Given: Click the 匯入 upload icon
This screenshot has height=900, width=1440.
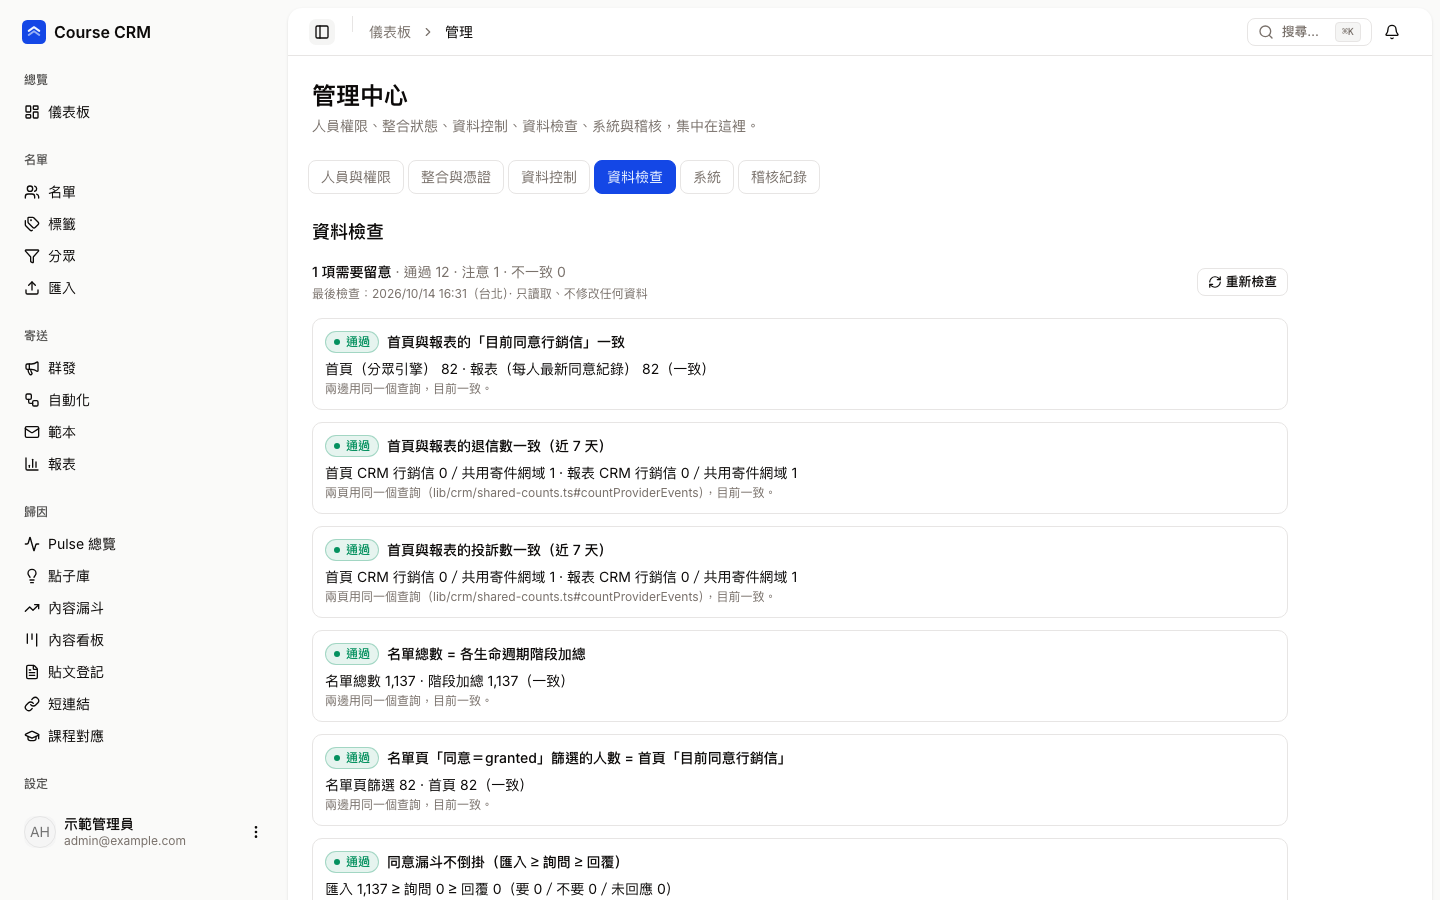Looking at the screenshot, I should (32, 288).
